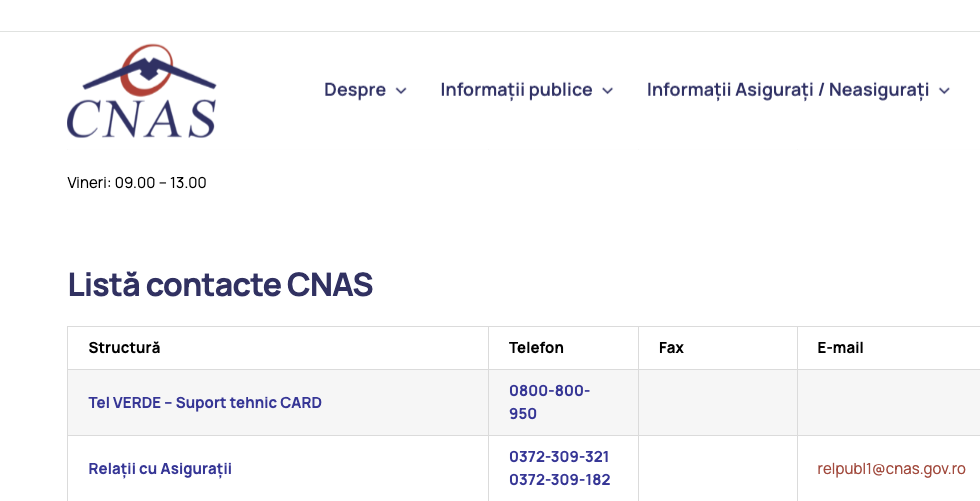Click phone number 0372-309-182
Viewport: 980px width, 501px height.
(x=559, y=480)
